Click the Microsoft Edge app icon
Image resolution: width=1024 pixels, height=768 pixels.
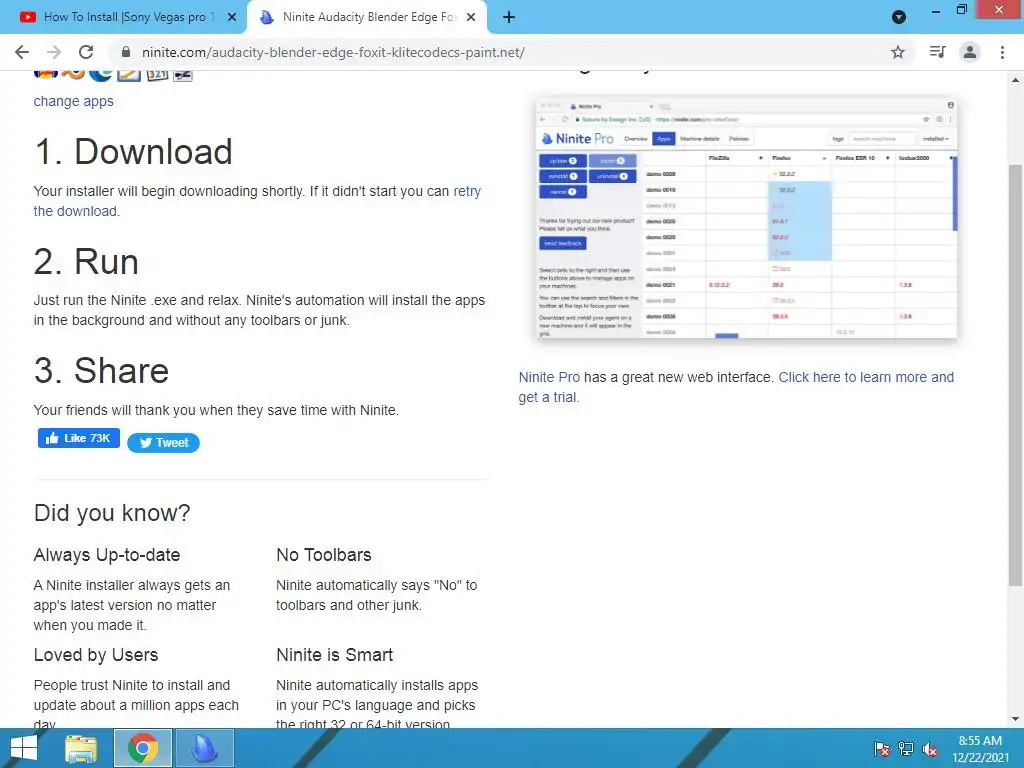tap(101, 74)
